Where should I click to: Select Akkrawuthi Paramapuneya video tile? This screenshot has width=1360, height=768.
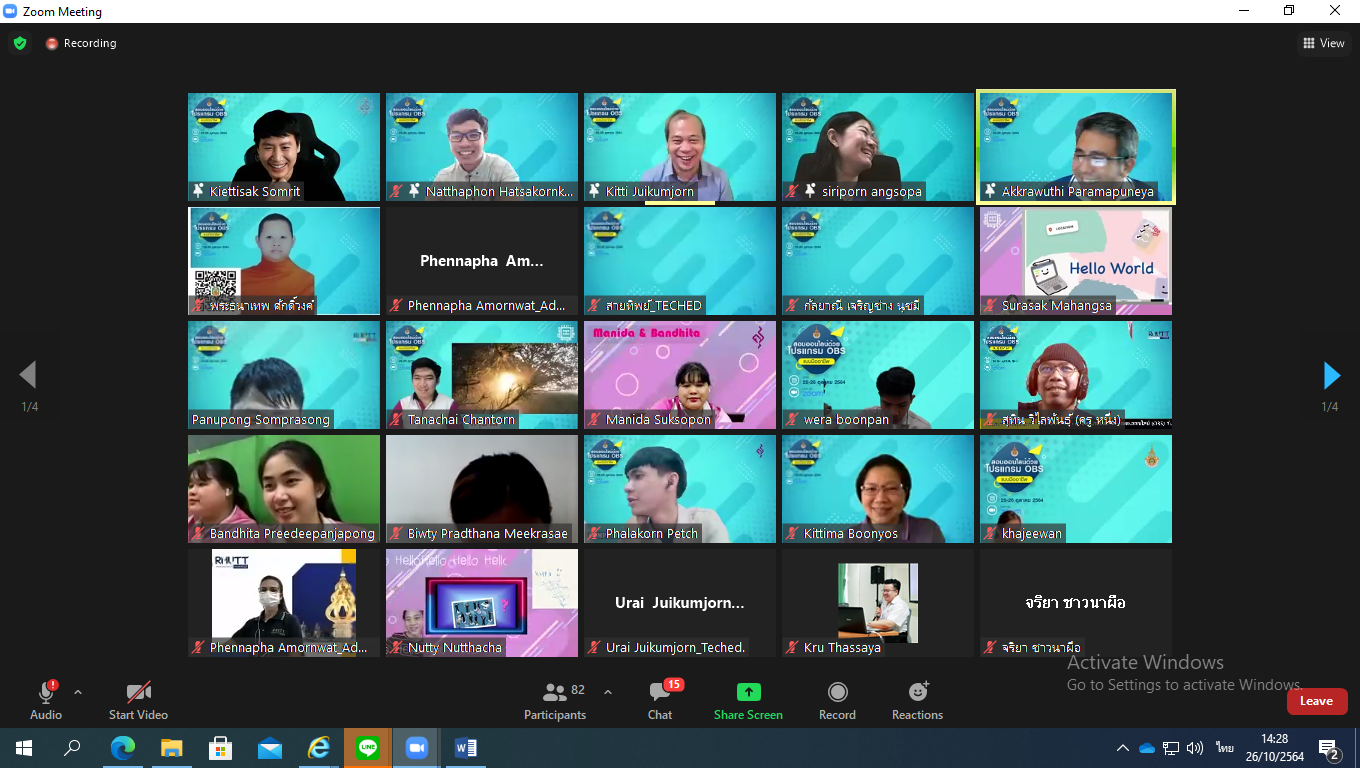pos(1076,147)
